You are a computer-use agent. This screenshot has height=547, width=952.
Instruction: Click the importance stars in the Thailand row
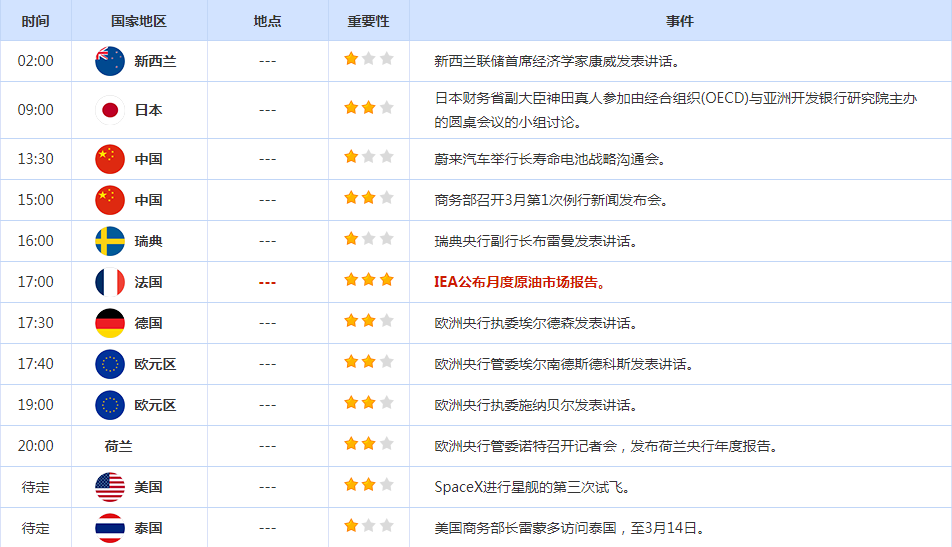(x=369, y=526)
